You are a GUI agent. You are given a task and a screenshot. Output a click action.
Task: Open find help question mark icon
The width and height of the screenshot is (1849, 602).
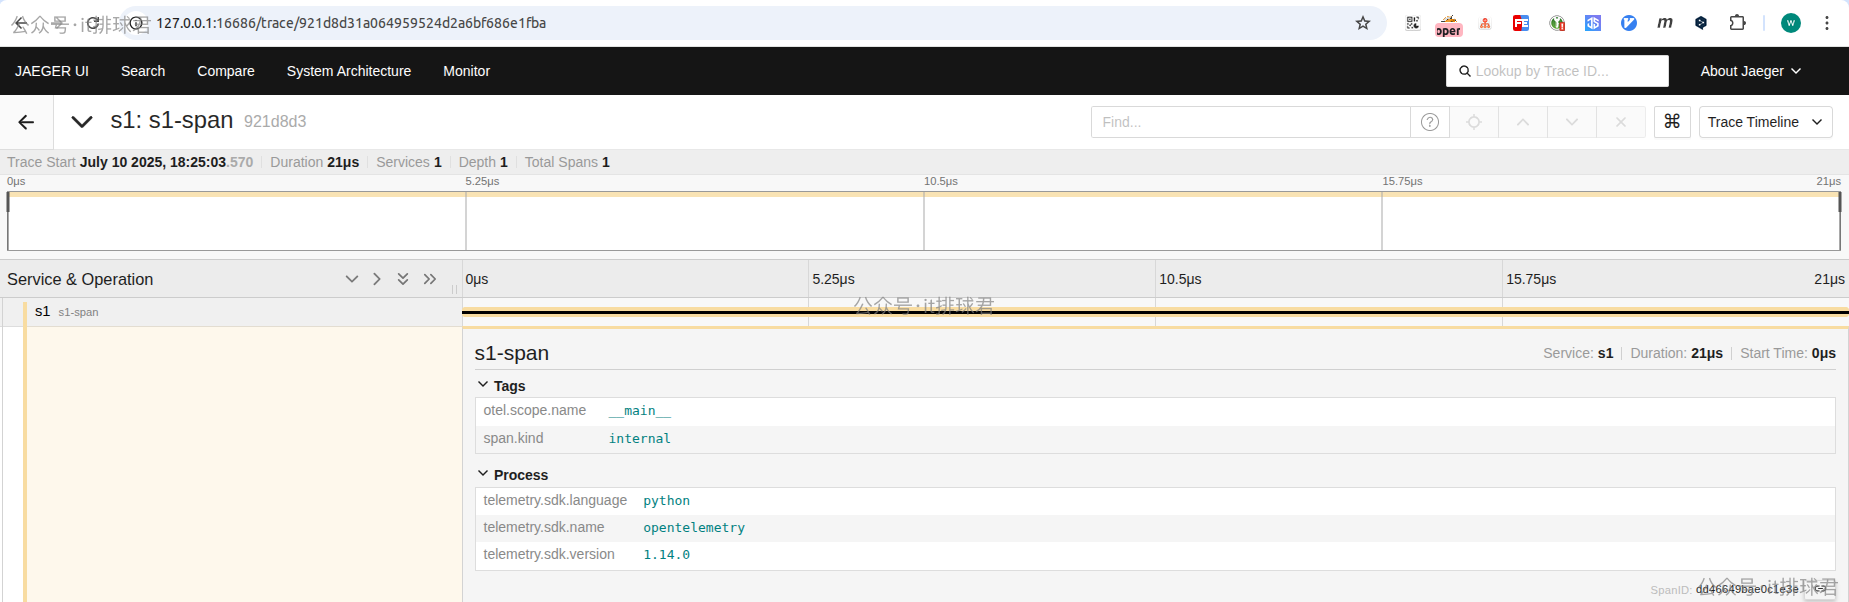click(1430, 122)
